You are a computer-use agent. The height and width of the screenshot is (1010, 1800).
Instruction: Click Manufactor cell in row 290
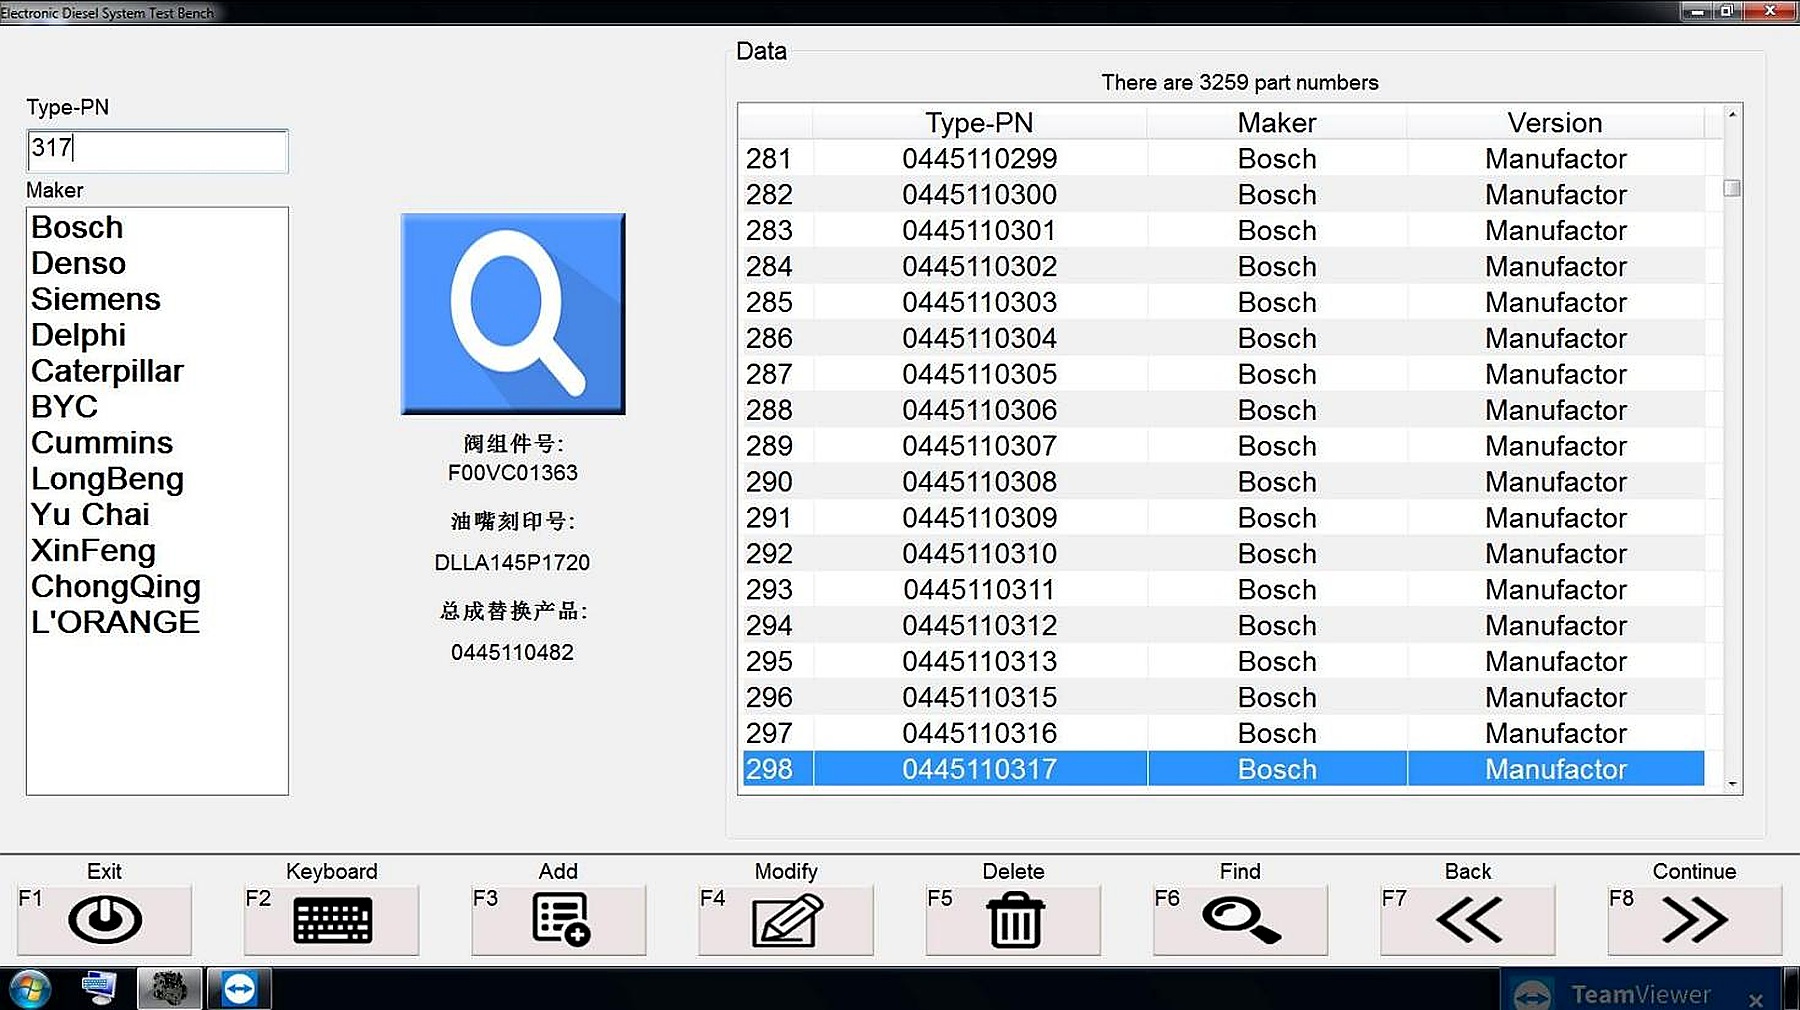[1555, 482]
